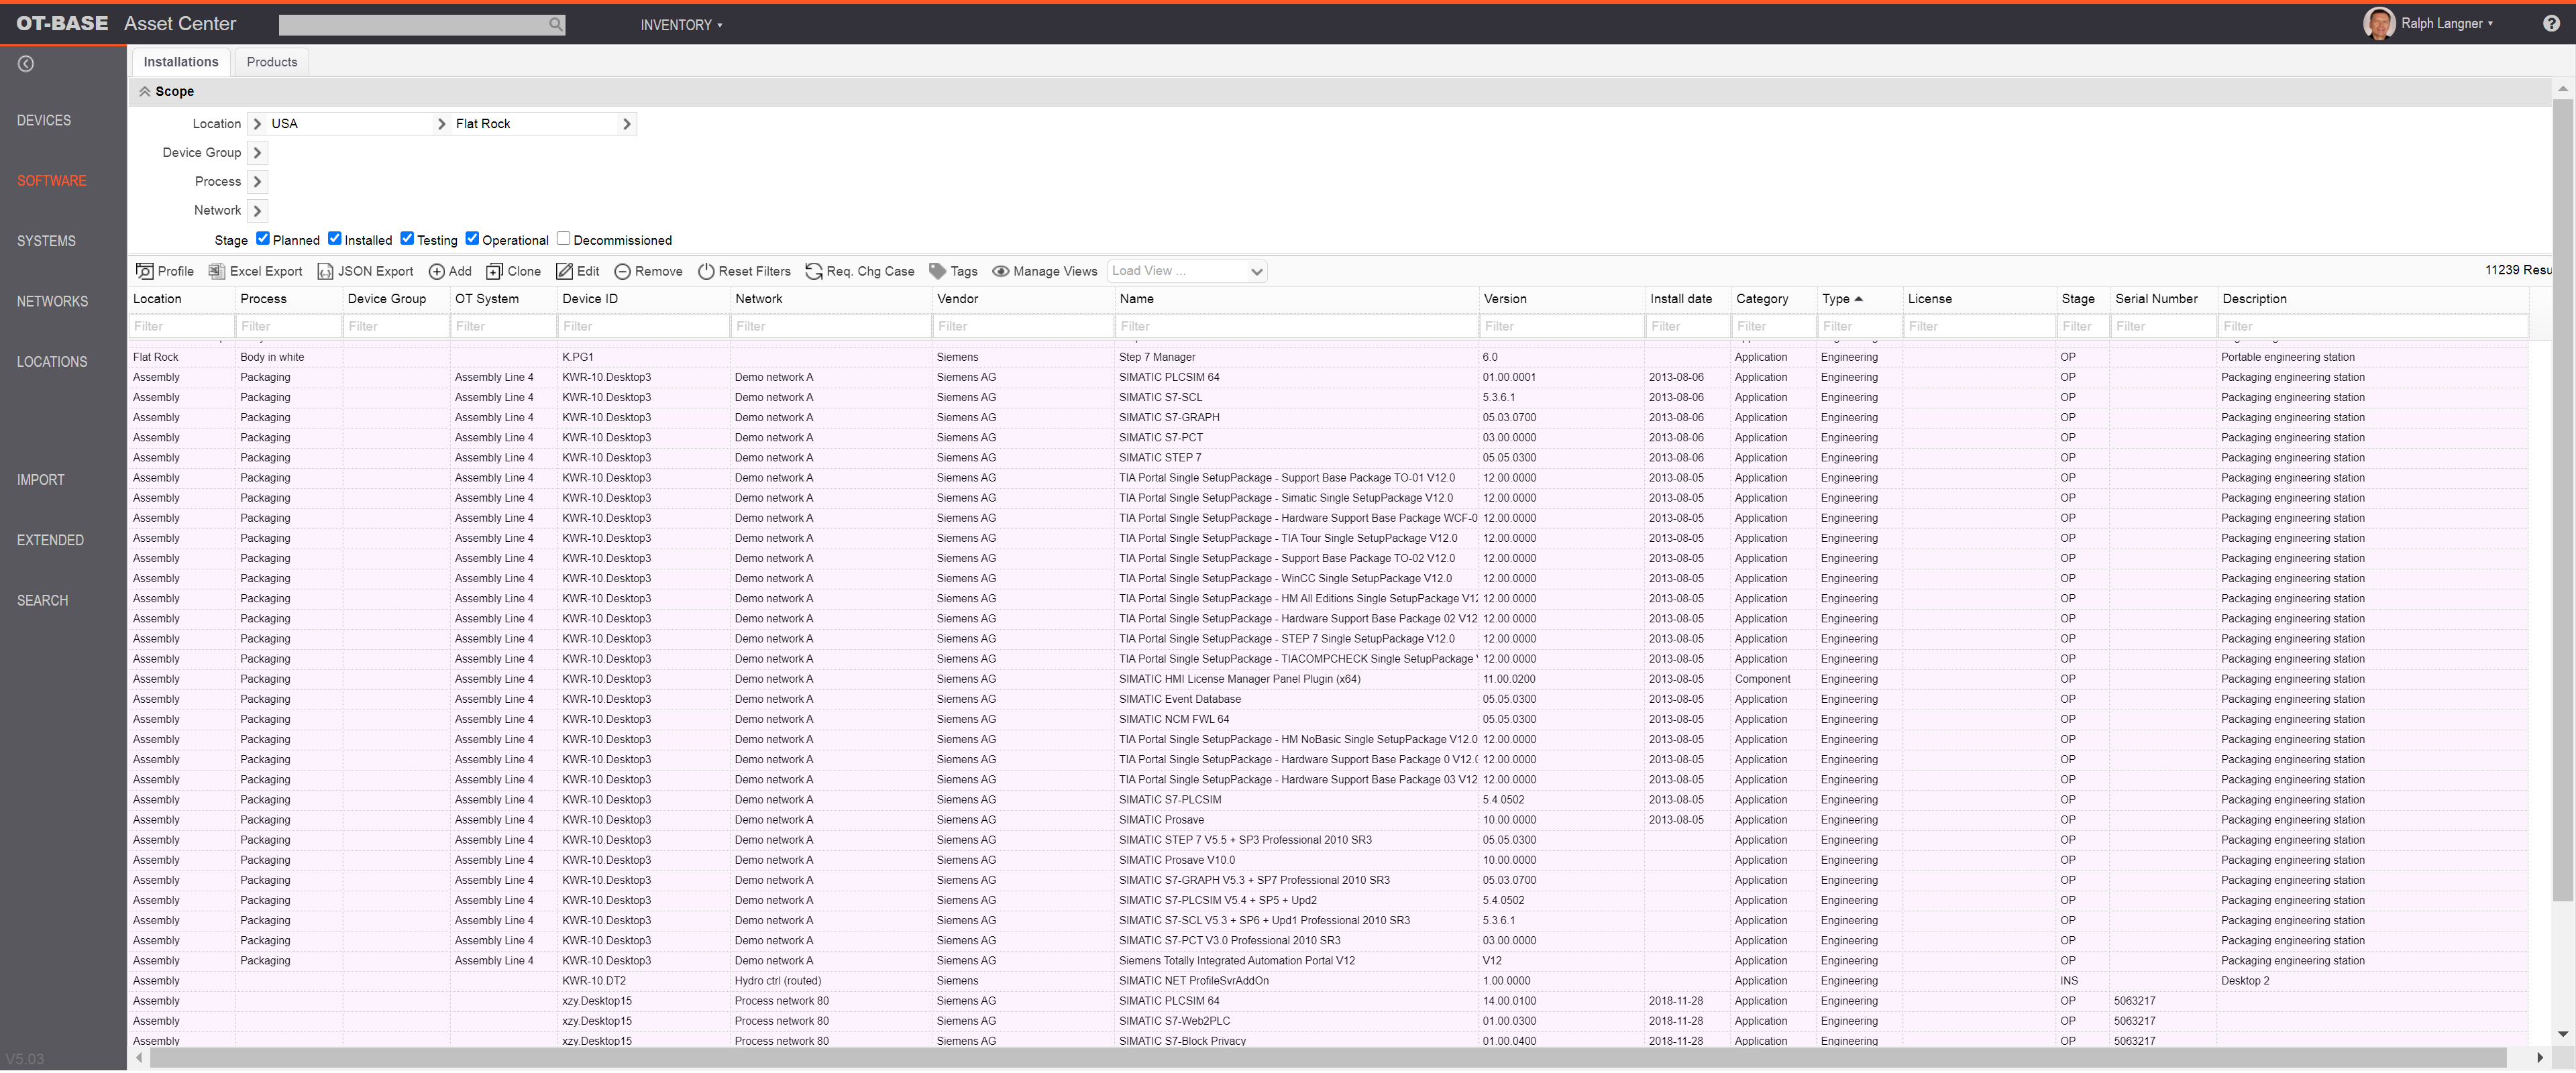Uncheck the Testing stage checkbox

tap(407, 238)
